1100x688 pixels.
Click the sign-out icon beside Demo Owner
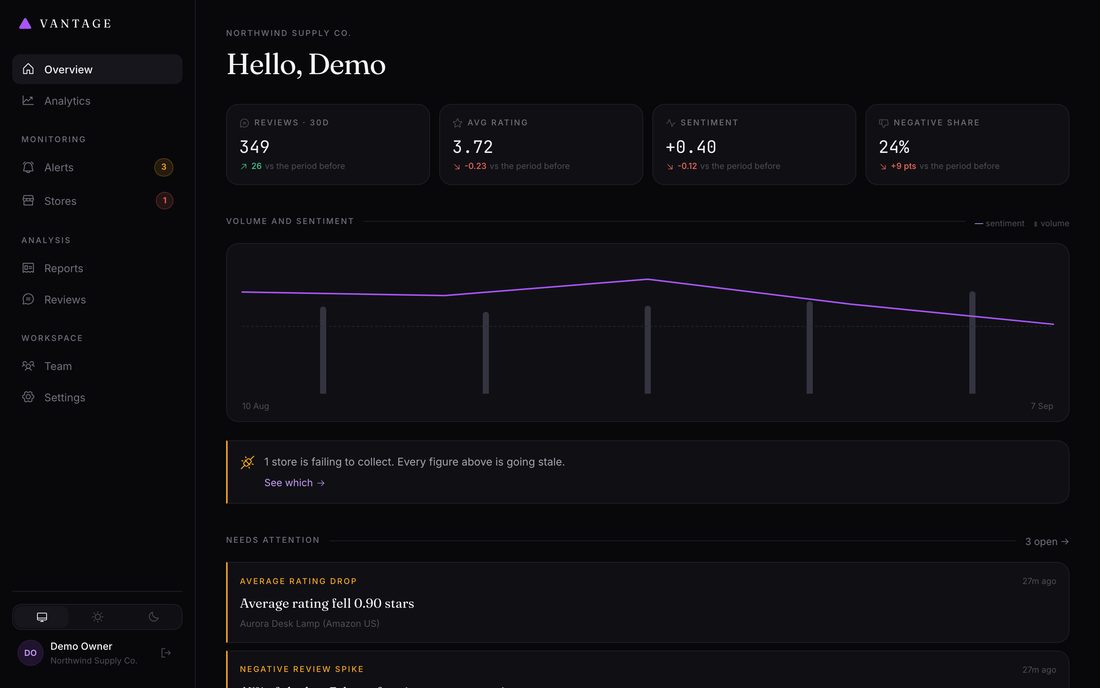click(166, 653)
